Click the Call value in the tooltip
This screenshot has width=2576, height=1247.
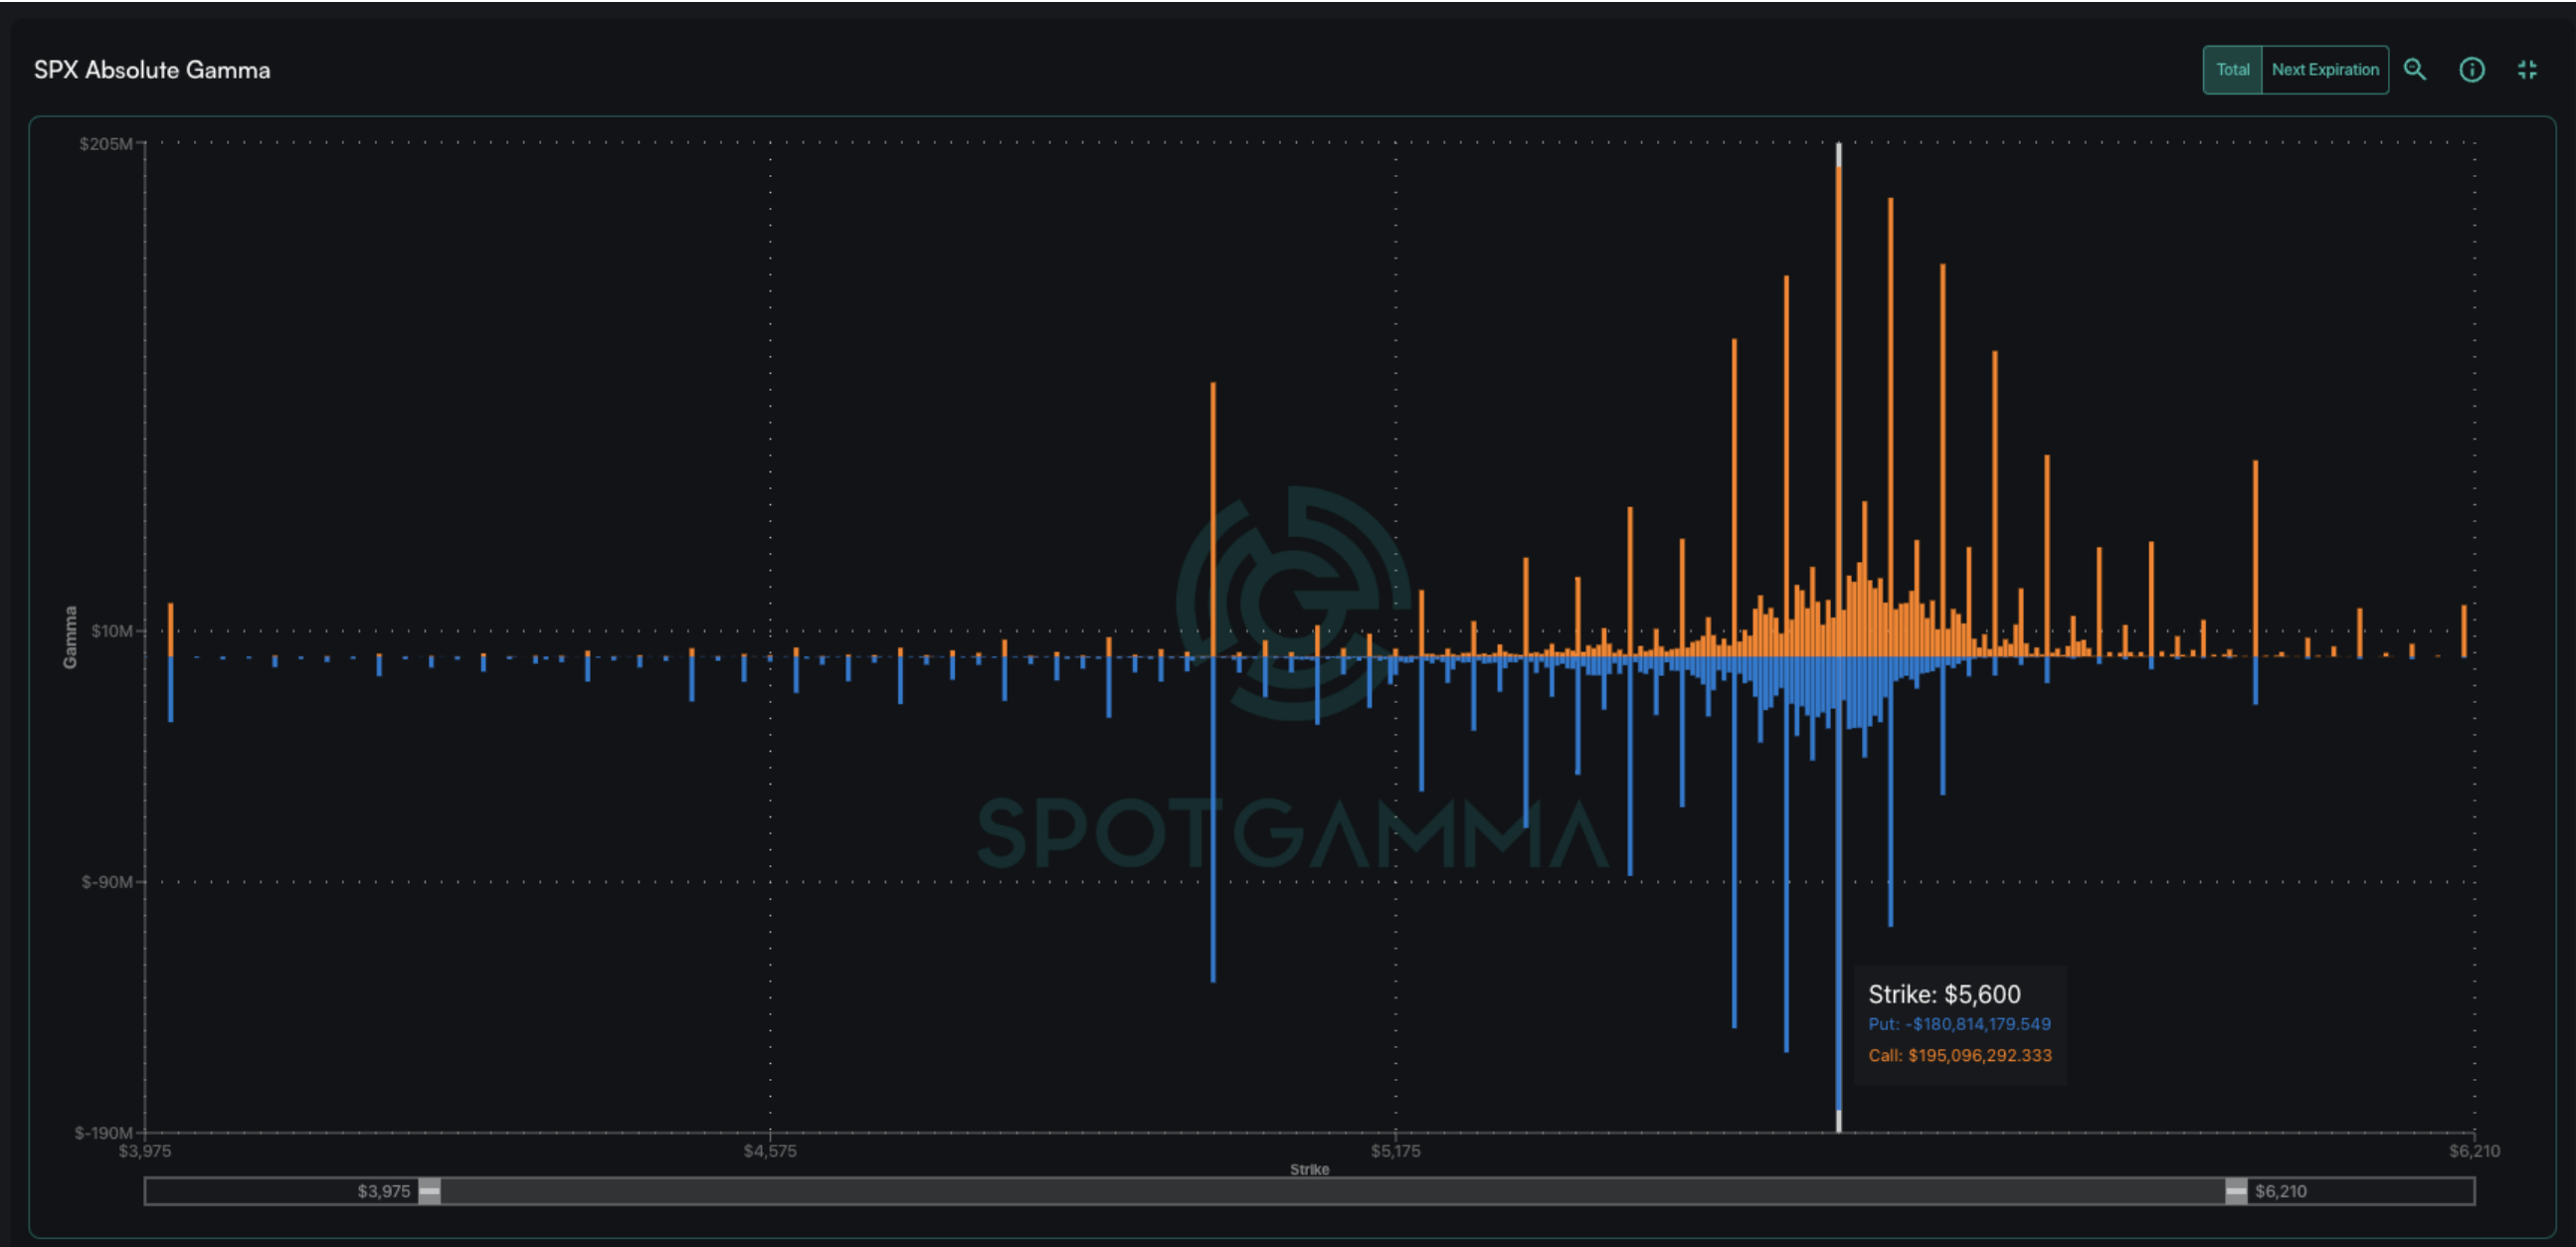click(1959, 1055)
